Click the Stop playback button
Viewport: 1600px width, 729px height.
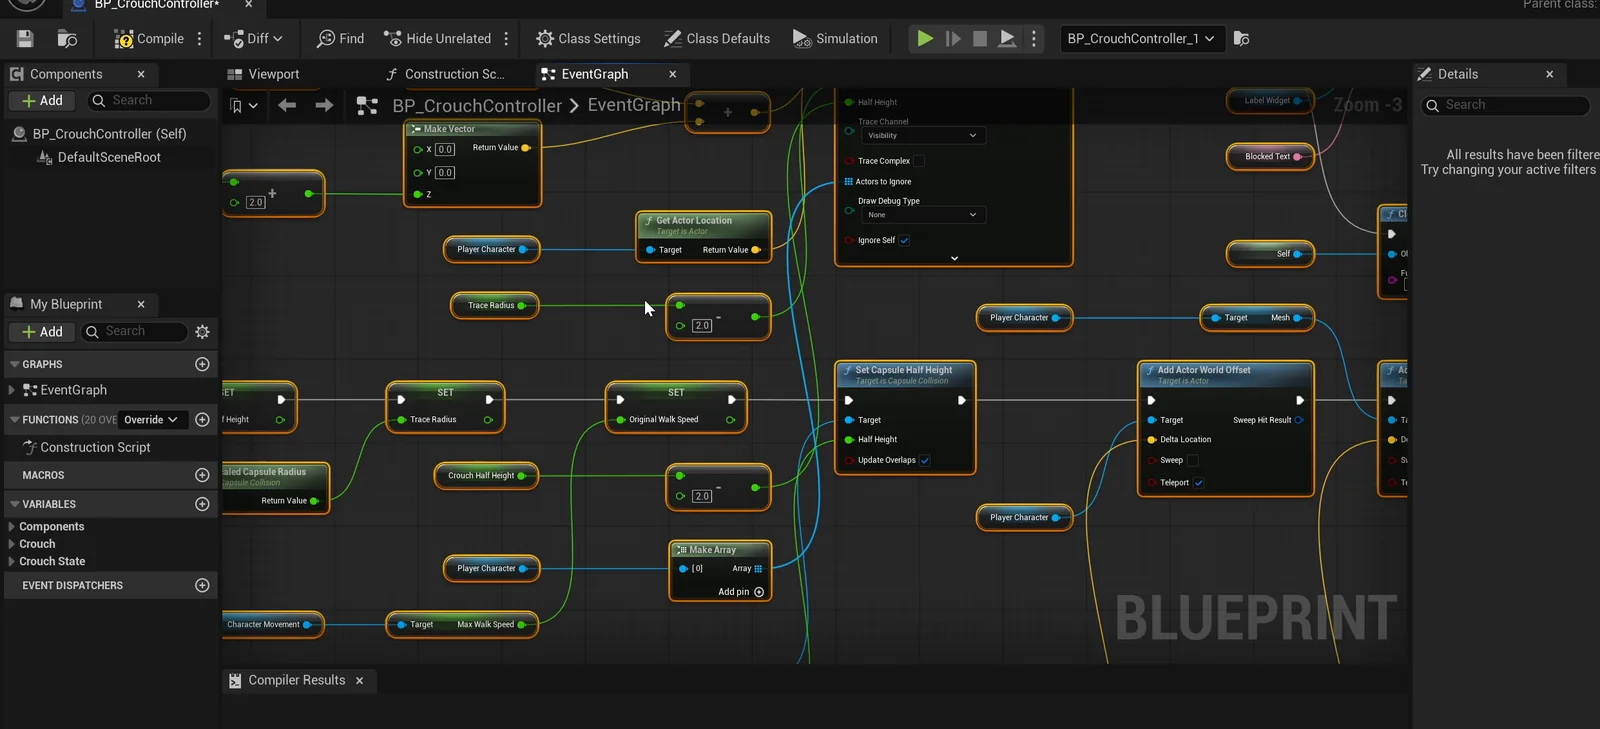coord(980,39)
